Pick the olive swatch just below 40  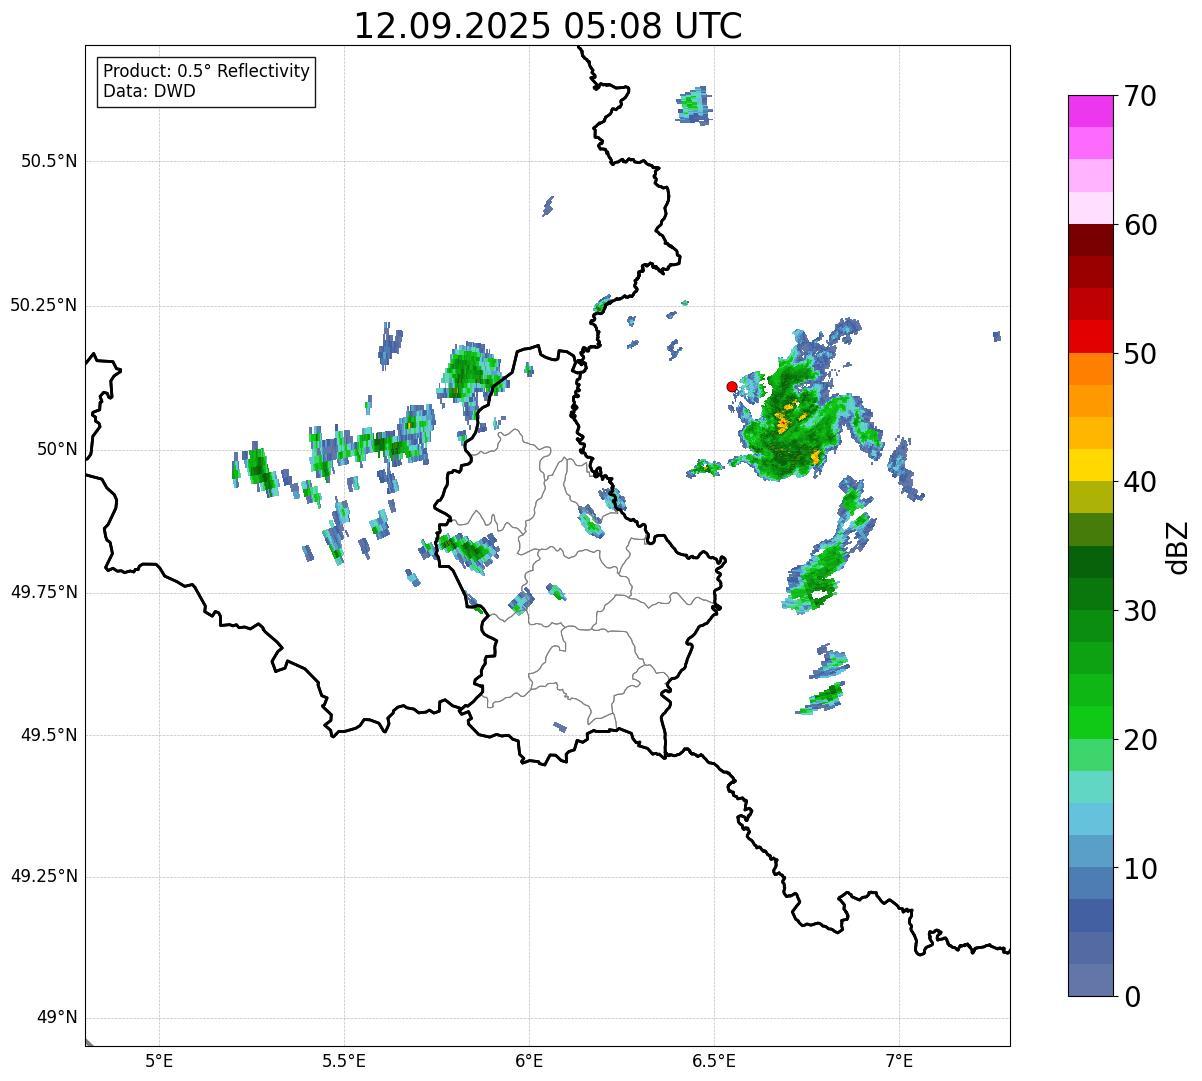pyautogui.click(x=1090, y=497)
